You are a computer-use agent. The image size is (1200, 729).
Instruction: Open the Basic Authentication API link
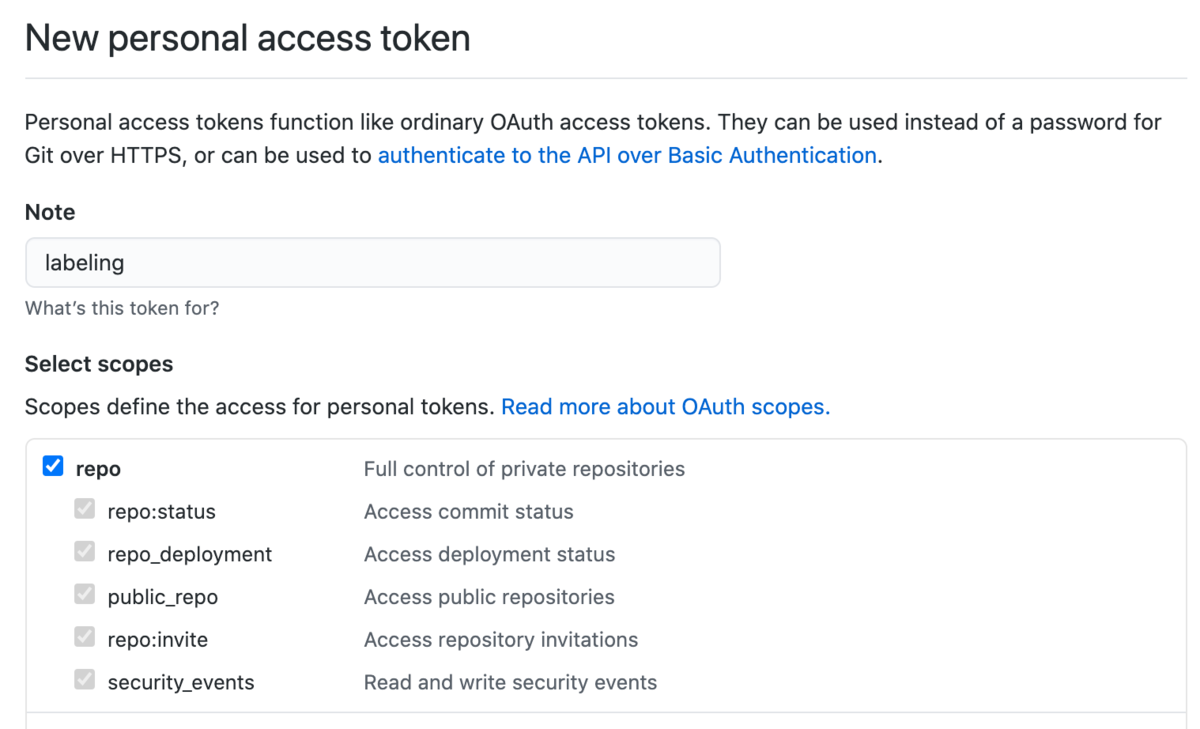[627, 155]
